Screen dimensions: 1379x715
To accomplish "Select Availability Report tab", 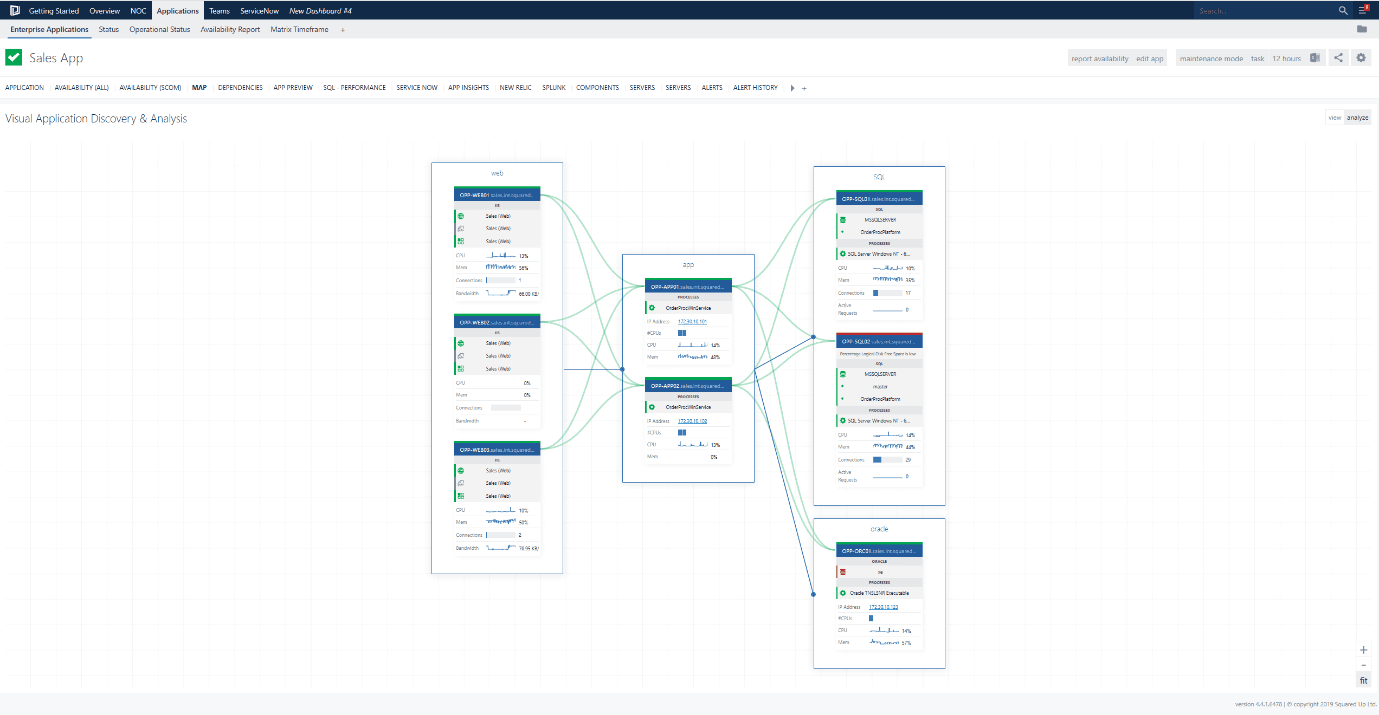I will pyautogui.click(x=230, y=30).
